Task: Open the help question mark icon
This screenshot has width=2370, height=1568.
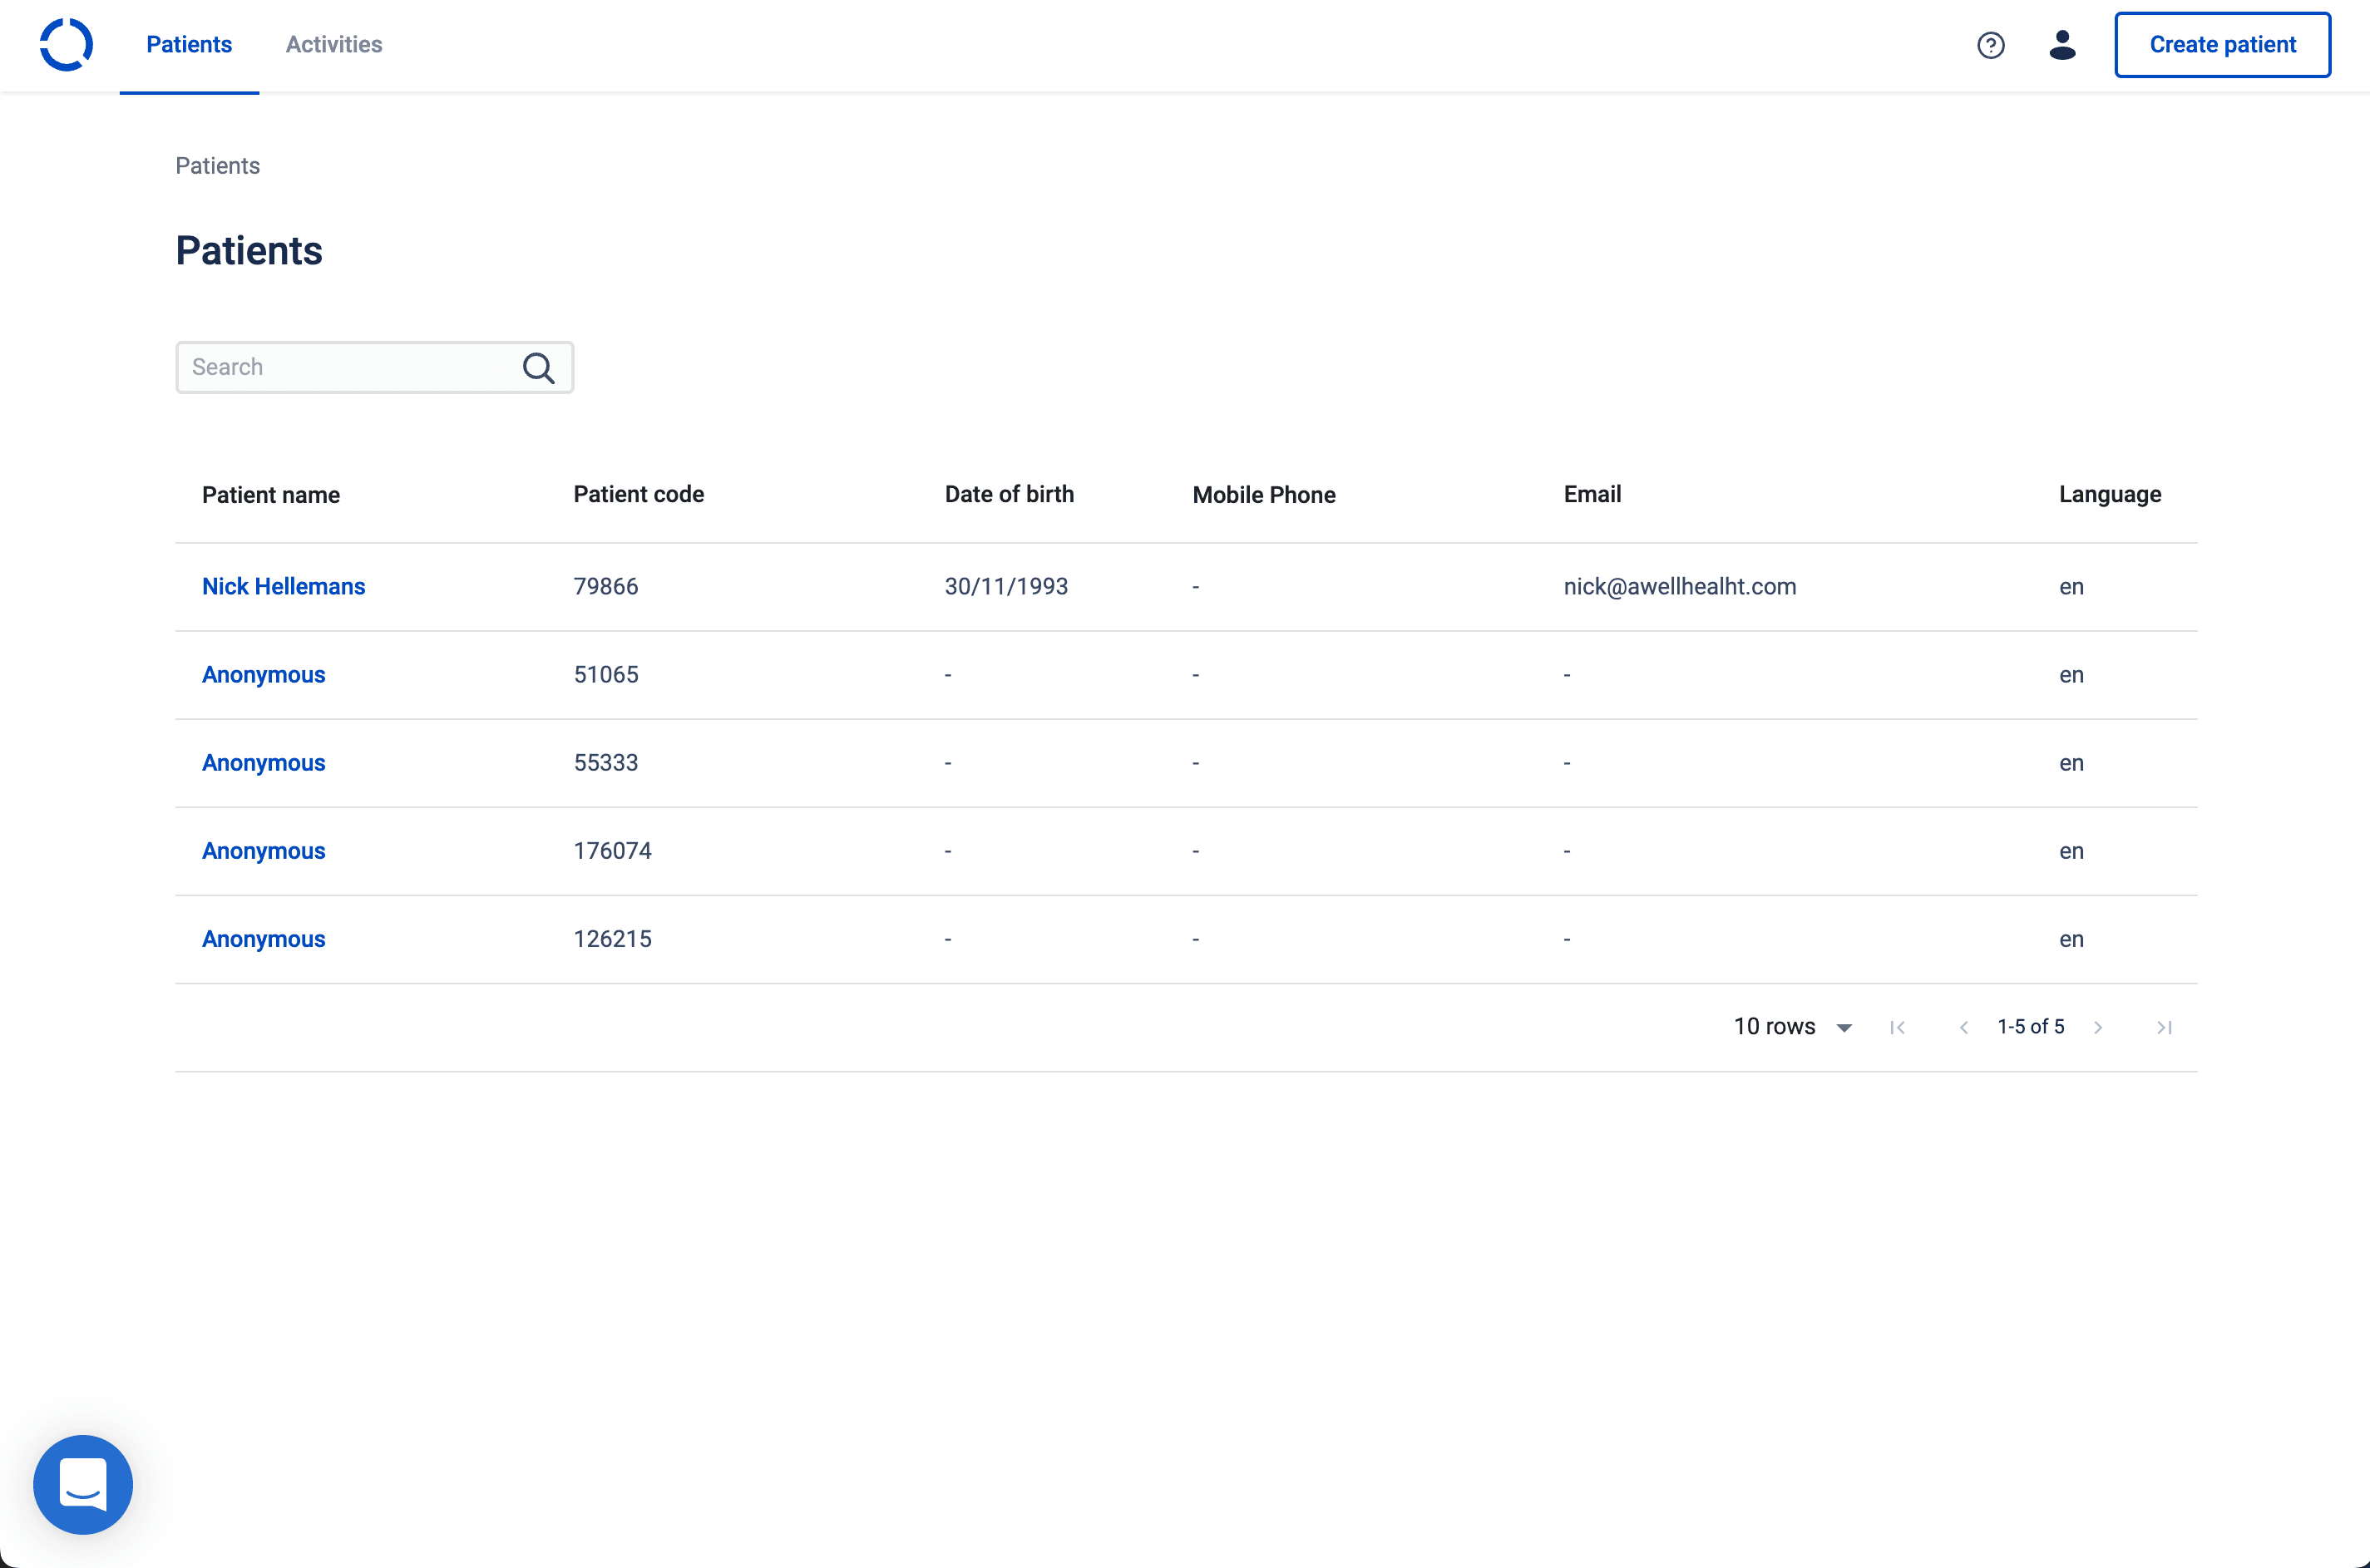Action: pyautogui.click(x=1990, y=45)
